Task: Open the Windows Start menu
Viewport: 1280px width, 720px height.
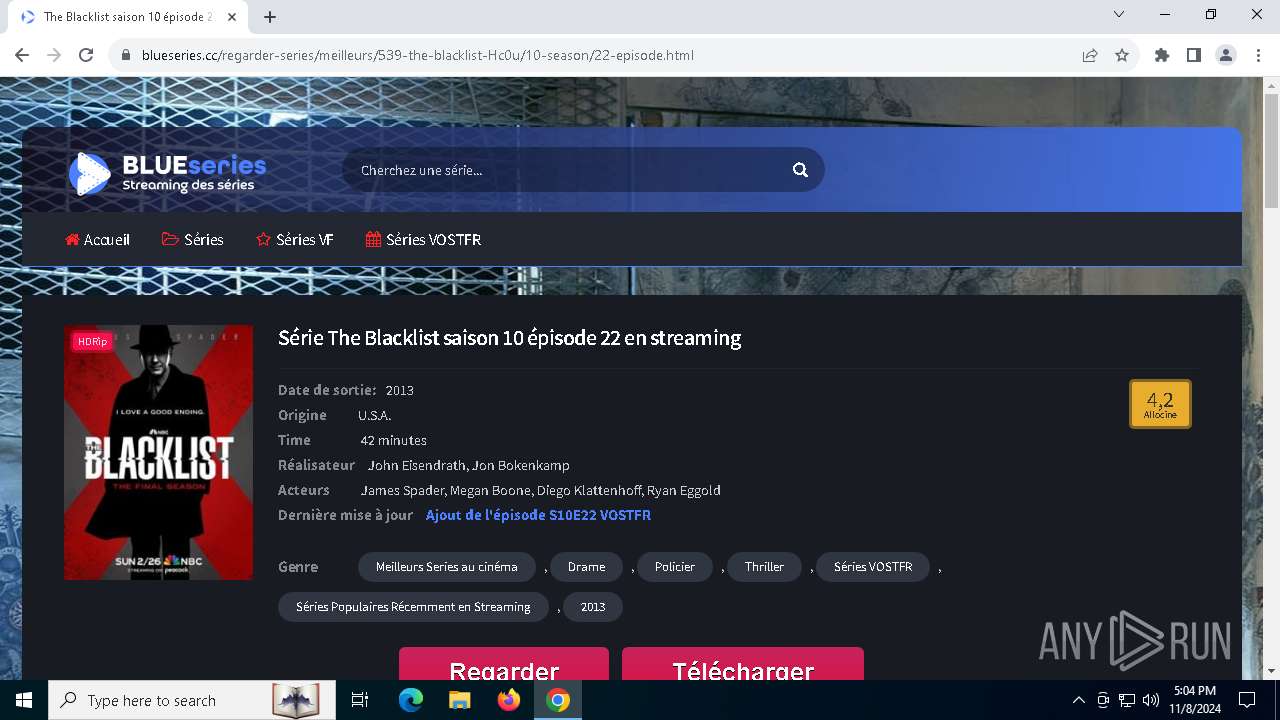Action: (24, 700)
